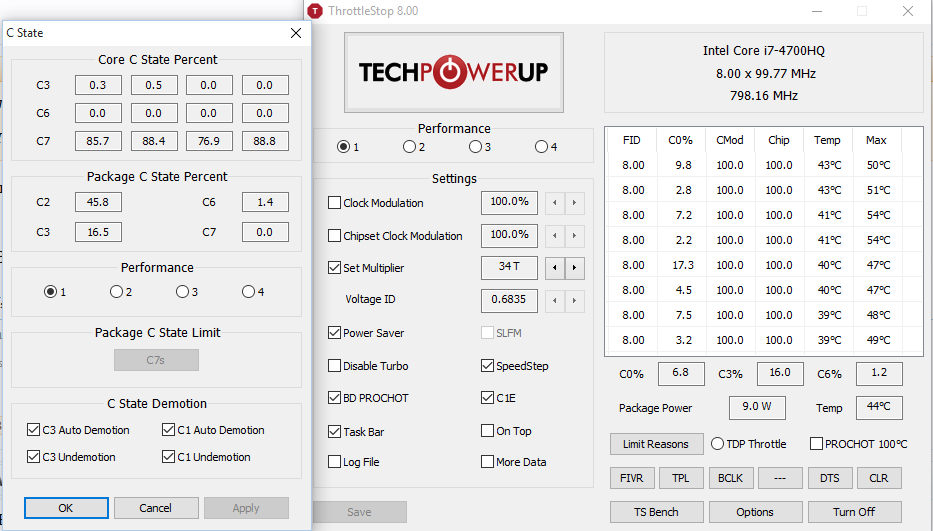The height and width of the screenshot is (531, 933).
Task: Uncheck C1 Auto Demotion
Action: coord(168,429)
